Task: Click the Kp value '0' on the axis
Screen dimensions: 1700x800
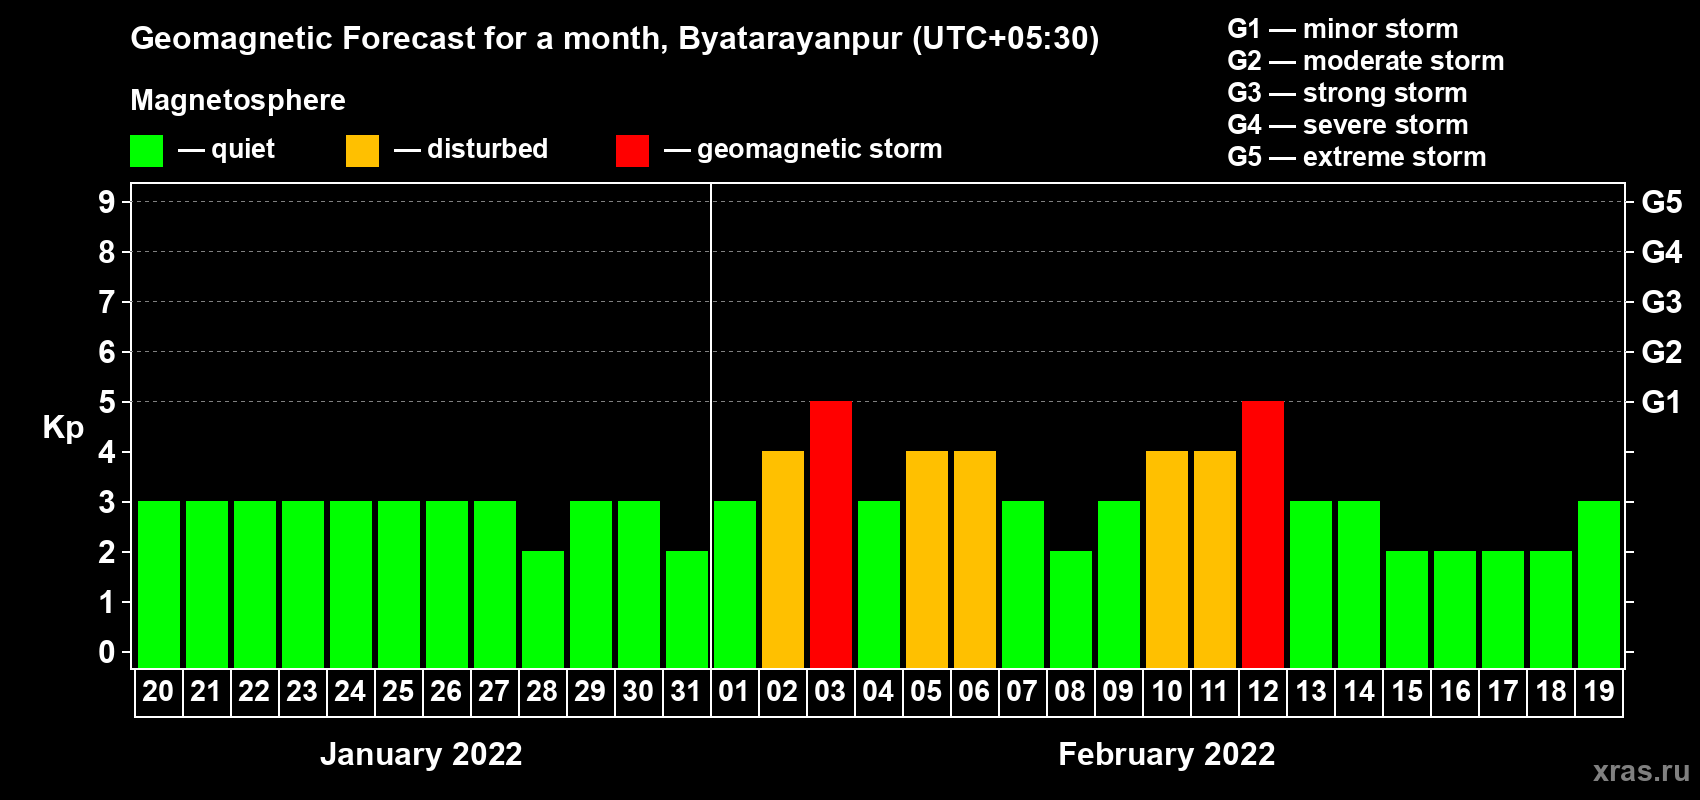Action: pyautogui.click(x=107, y=652)
